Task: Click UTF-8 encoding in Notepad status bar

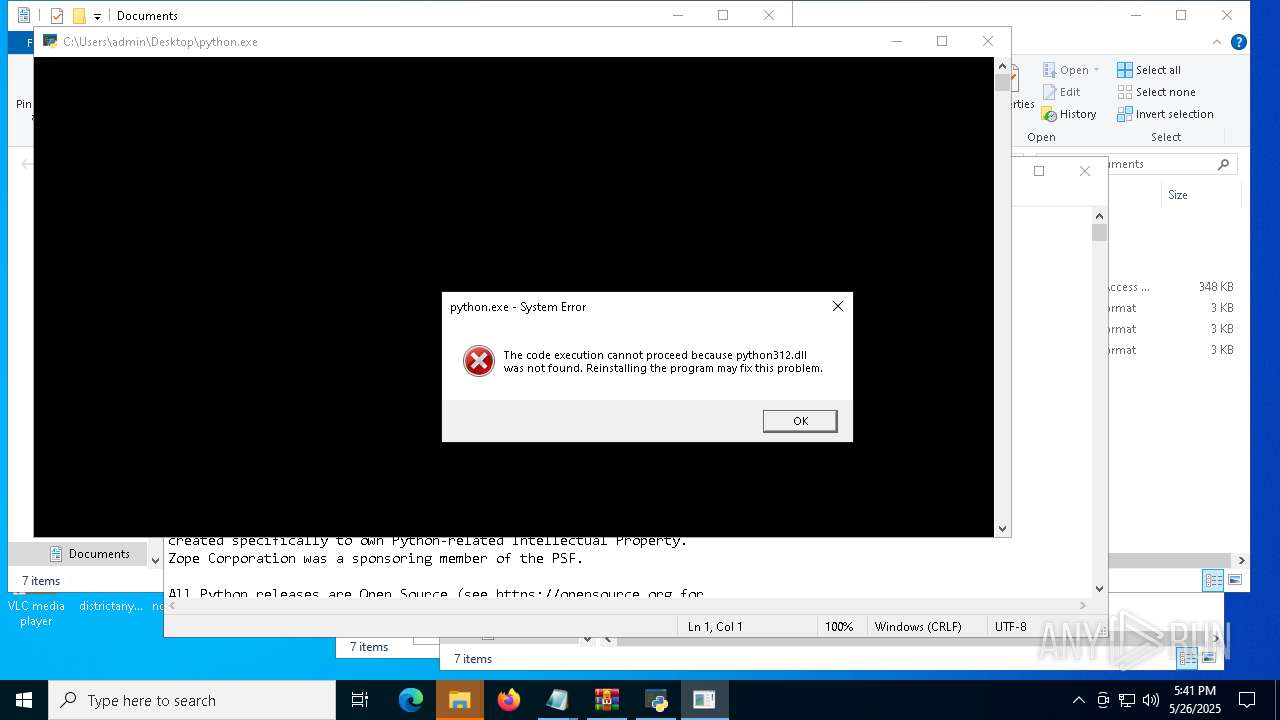Action: click(1010, 627)
